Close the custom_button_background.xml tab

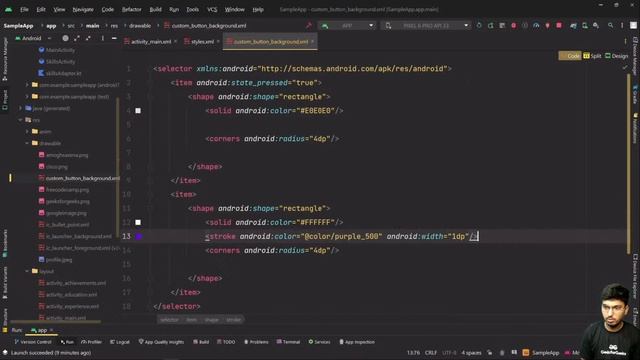[x=313, y=41]
